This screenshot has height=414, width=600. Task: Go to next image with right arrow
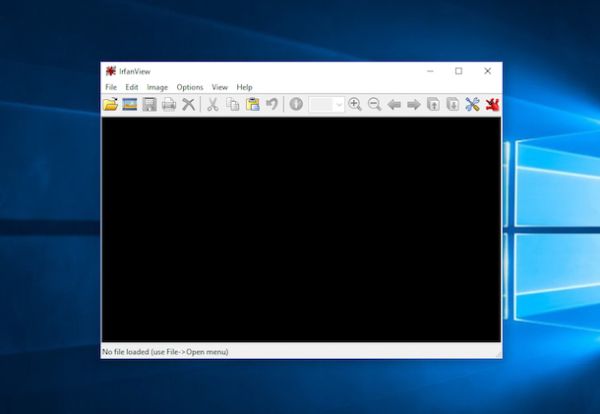click(x=413, y=104)
